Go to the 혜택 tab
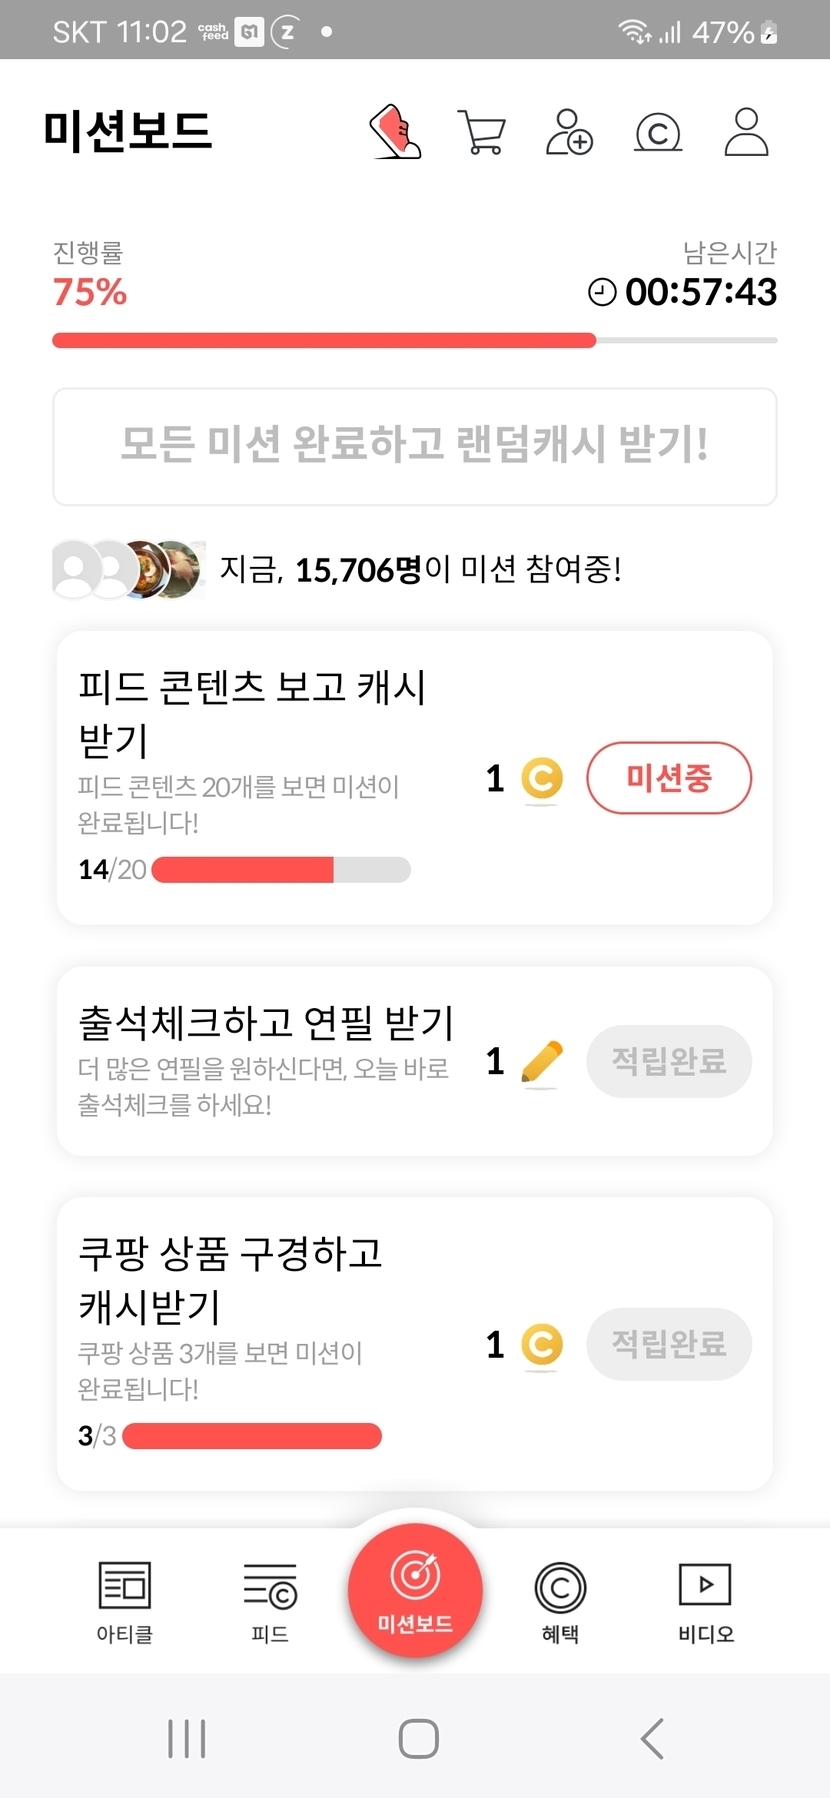This screenshot has height=1798, width=830. pos(560,1601)
